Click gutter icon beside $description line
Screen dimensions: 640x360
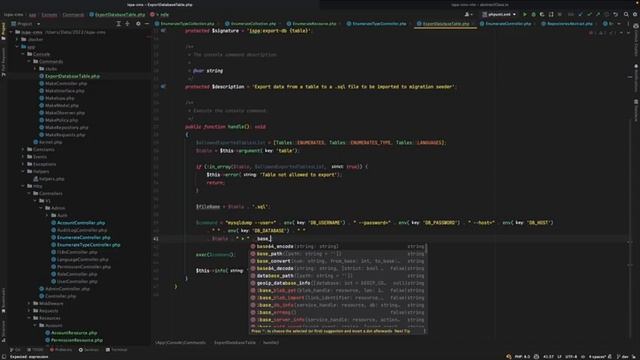click(163, 87)
